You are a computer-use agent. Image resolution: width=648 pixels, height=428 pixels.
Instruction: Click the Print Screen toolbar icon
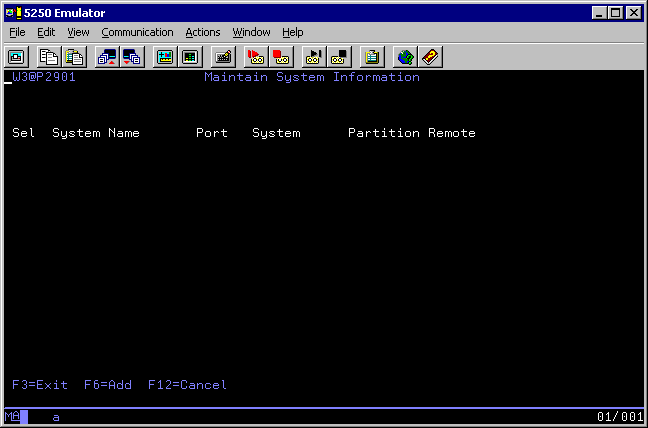click(16, 57)
